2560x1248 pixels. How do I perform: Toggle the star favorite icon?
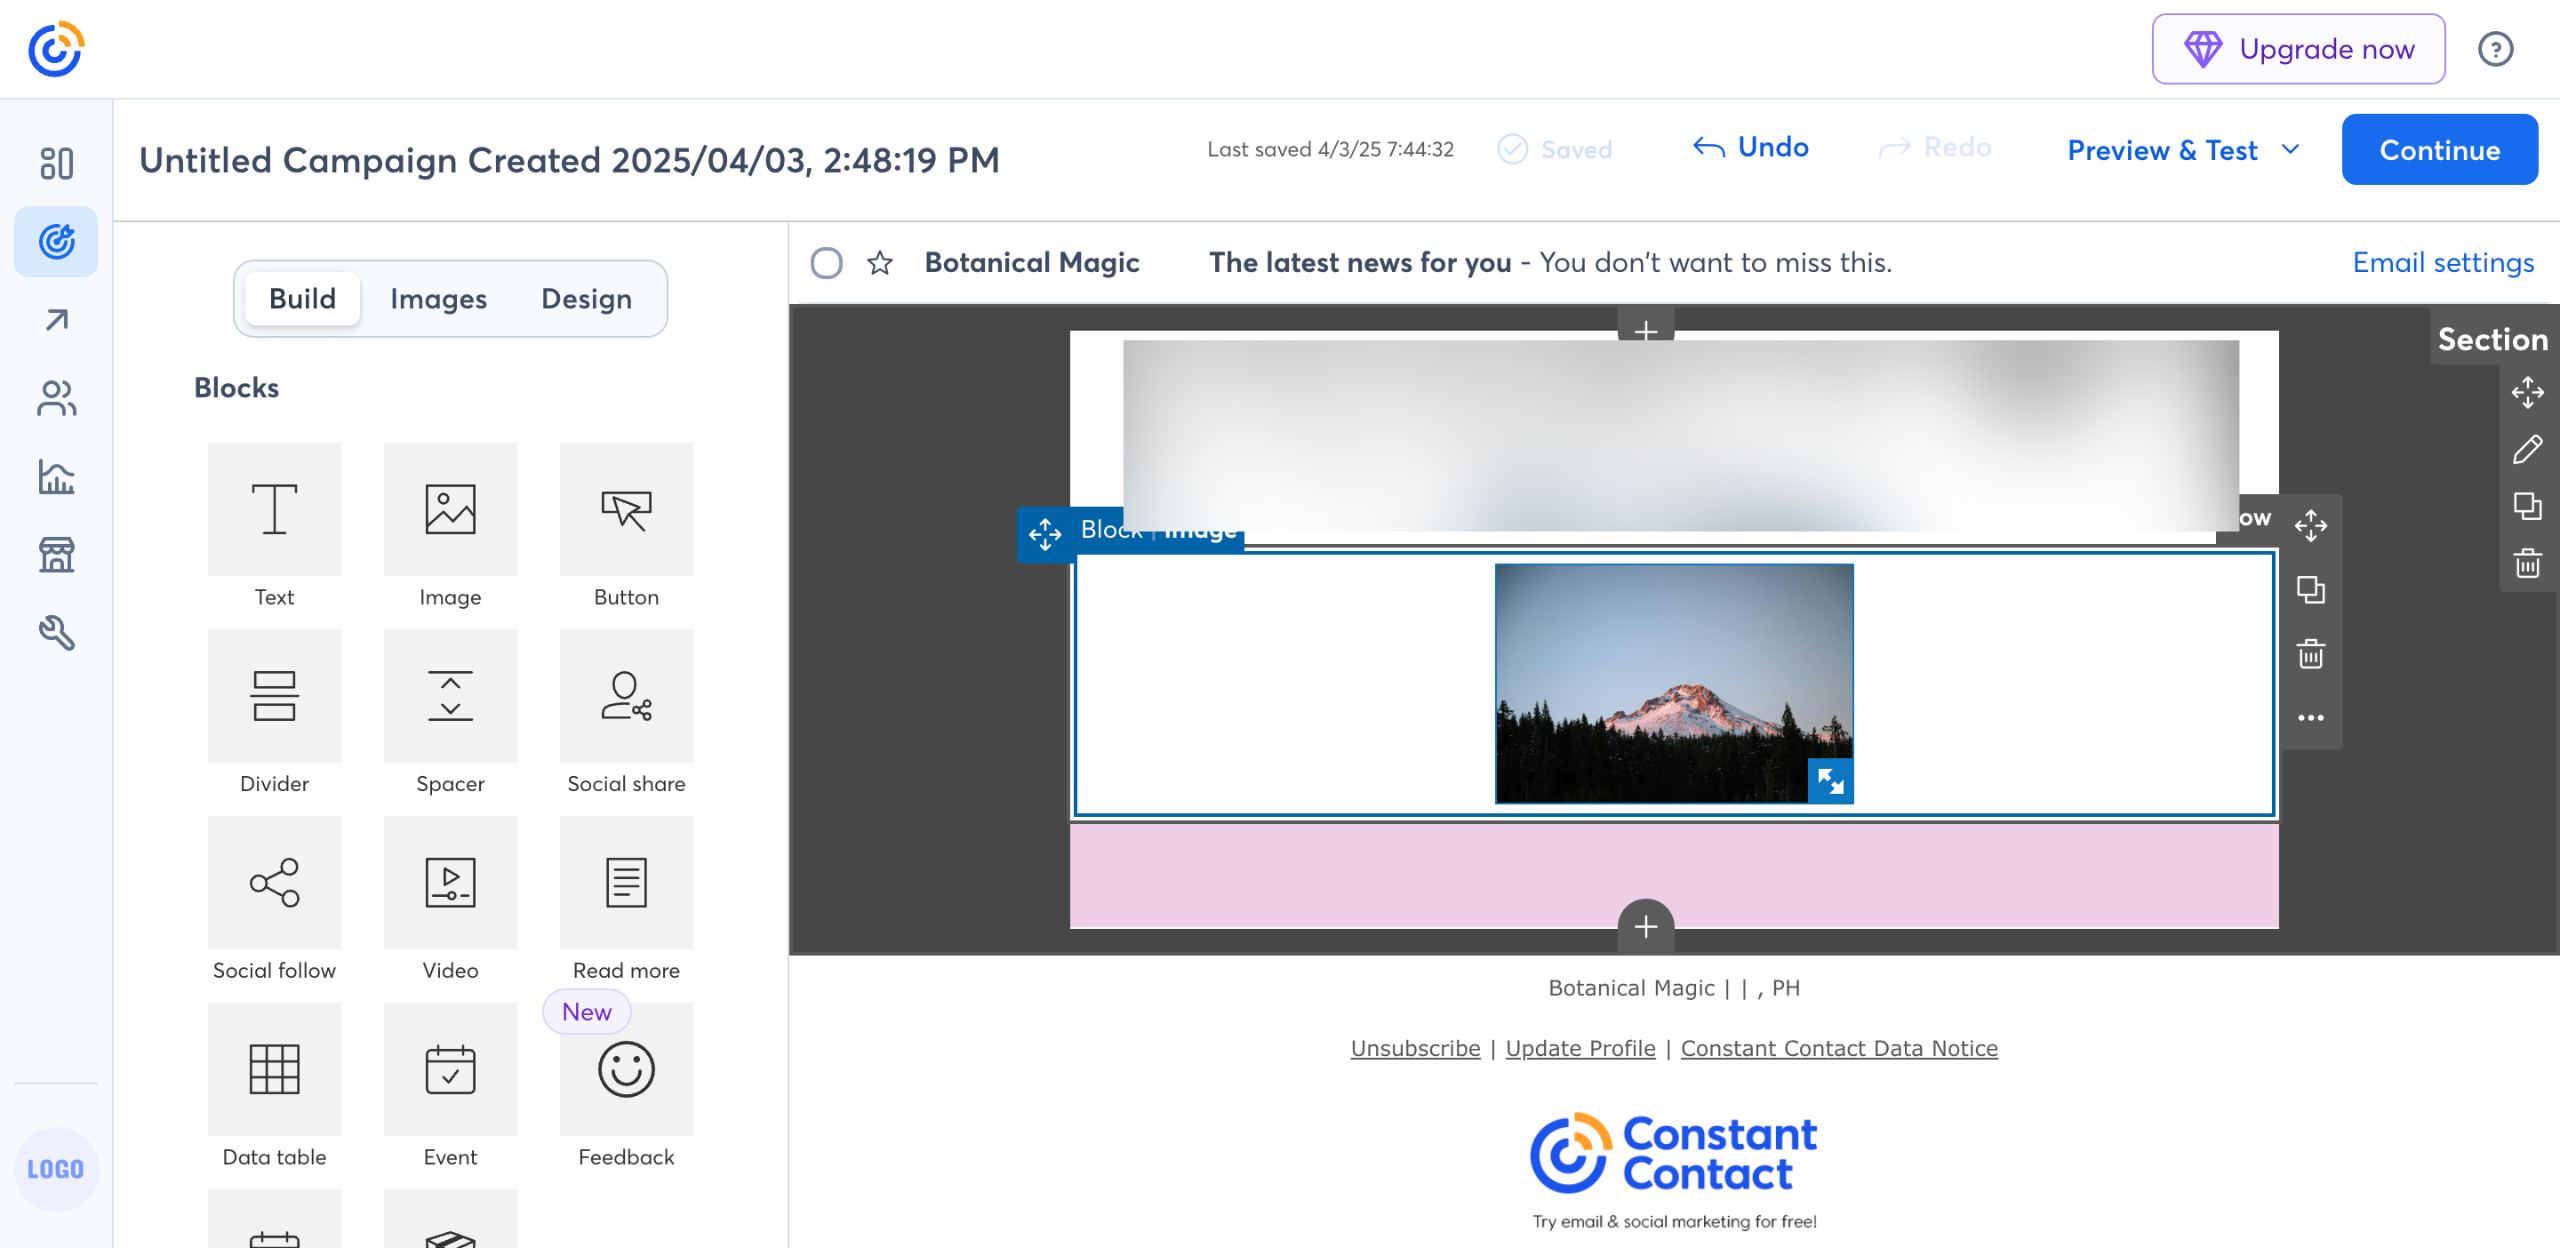[x=880, y=262]
